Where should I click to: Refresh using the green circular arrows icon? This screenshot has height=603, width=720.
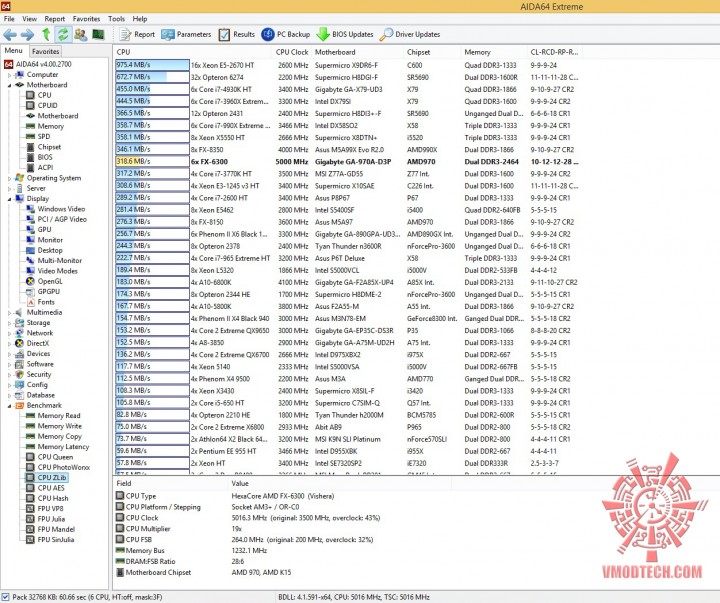coord(63,34)
